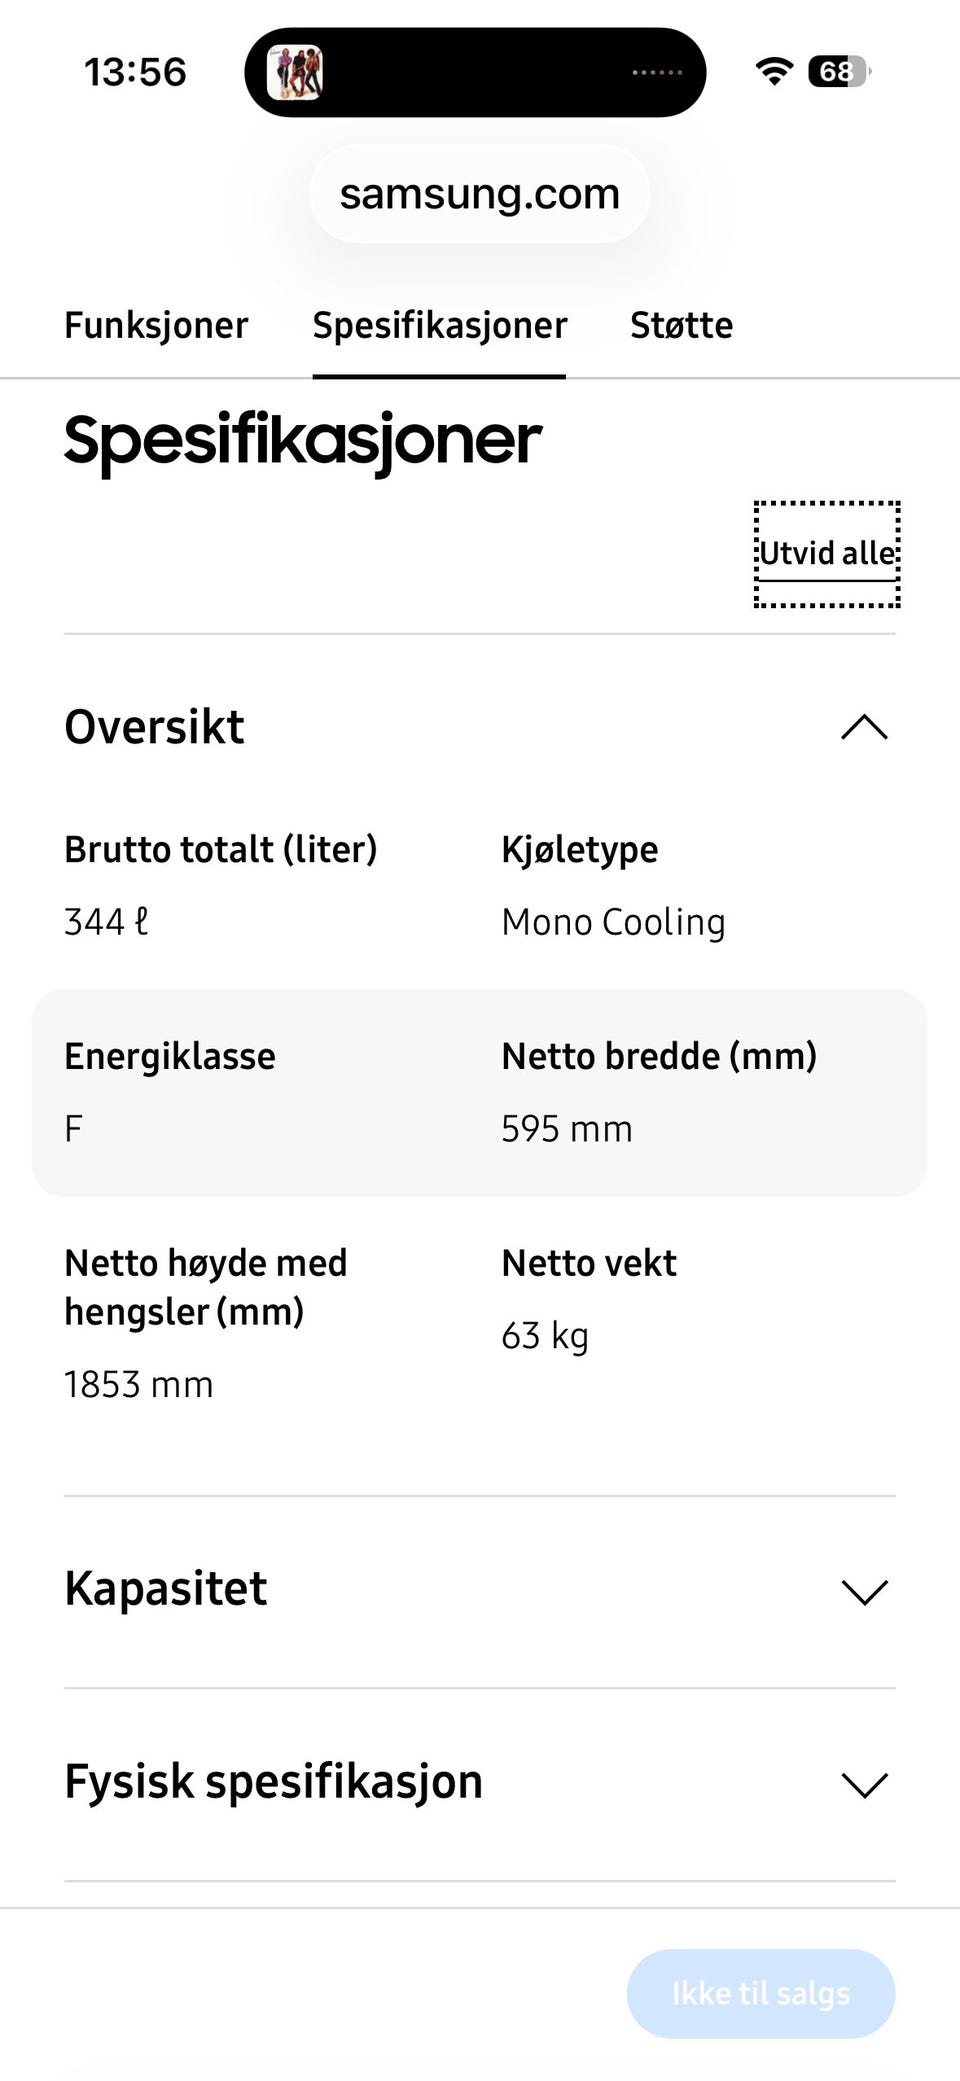The image size is (960, 2081).
Task: Tap the 13:56 clock in status bar
Action: tap(135, 72)
